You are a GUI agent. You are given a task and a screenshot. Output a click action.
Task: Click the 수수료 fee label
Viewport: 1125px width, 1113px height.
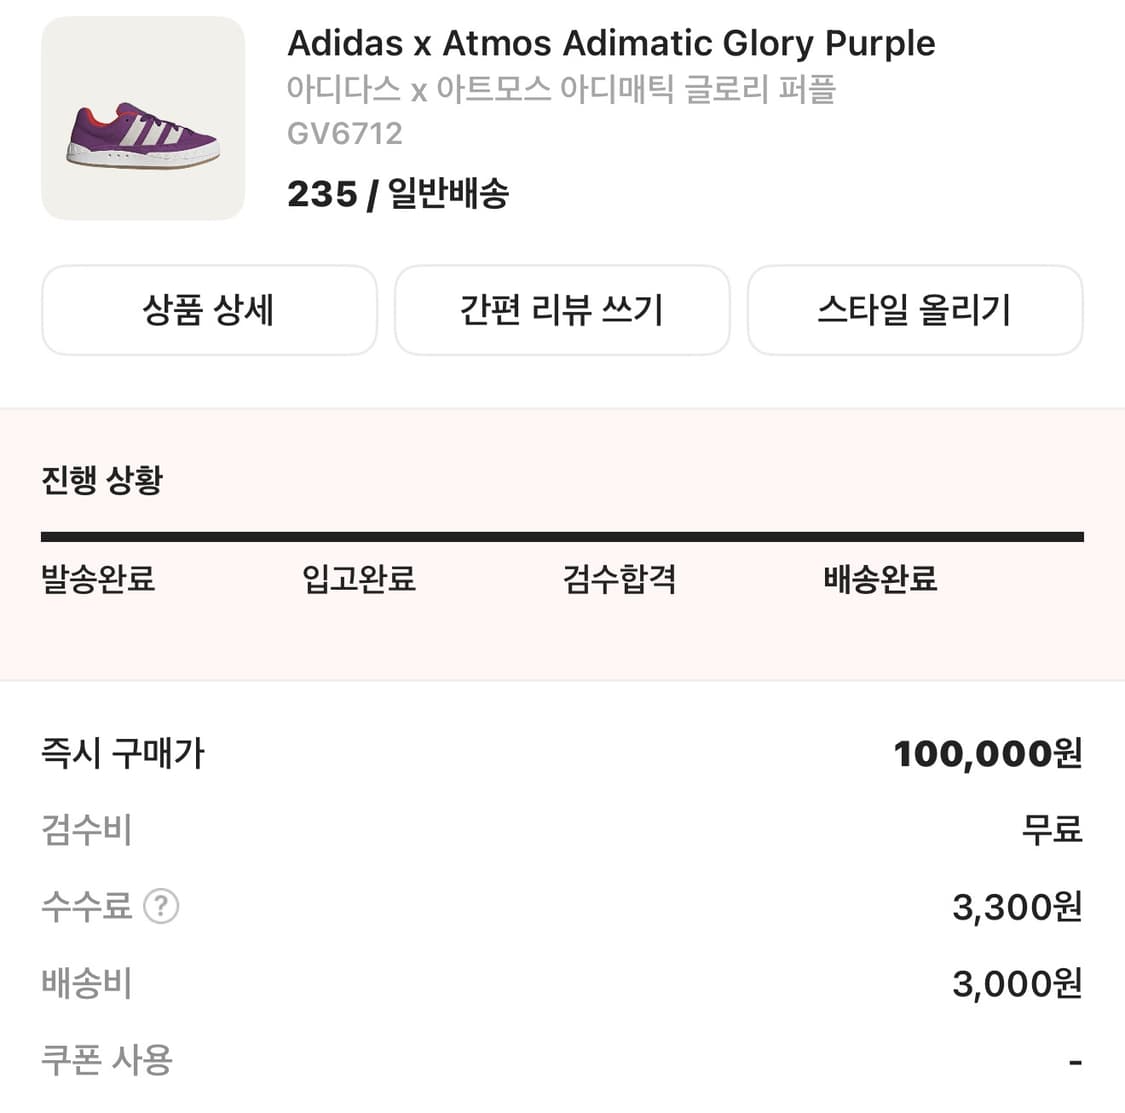(x=86, y=907)
